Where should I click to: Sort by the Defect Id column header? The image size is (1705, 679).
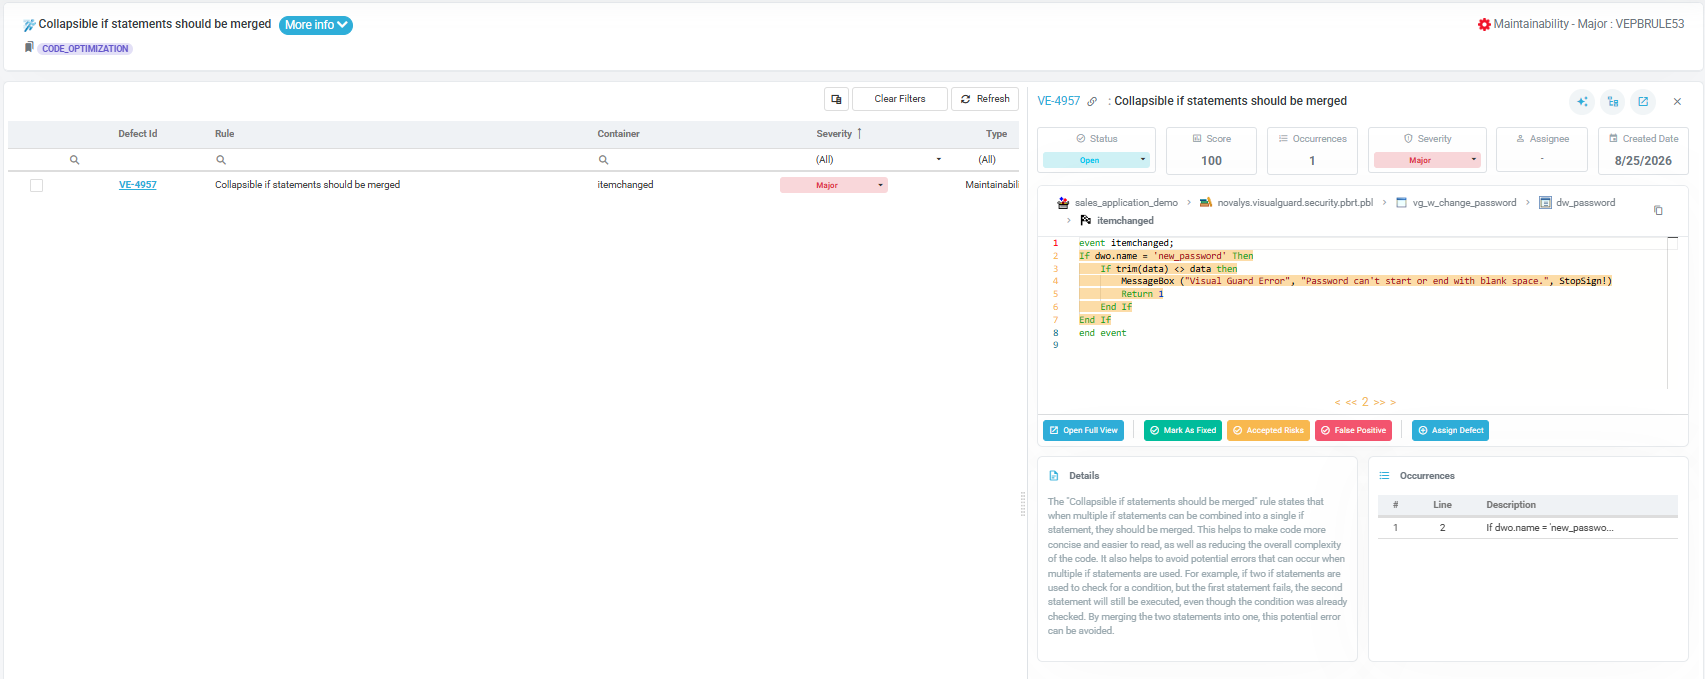point(138,134)
